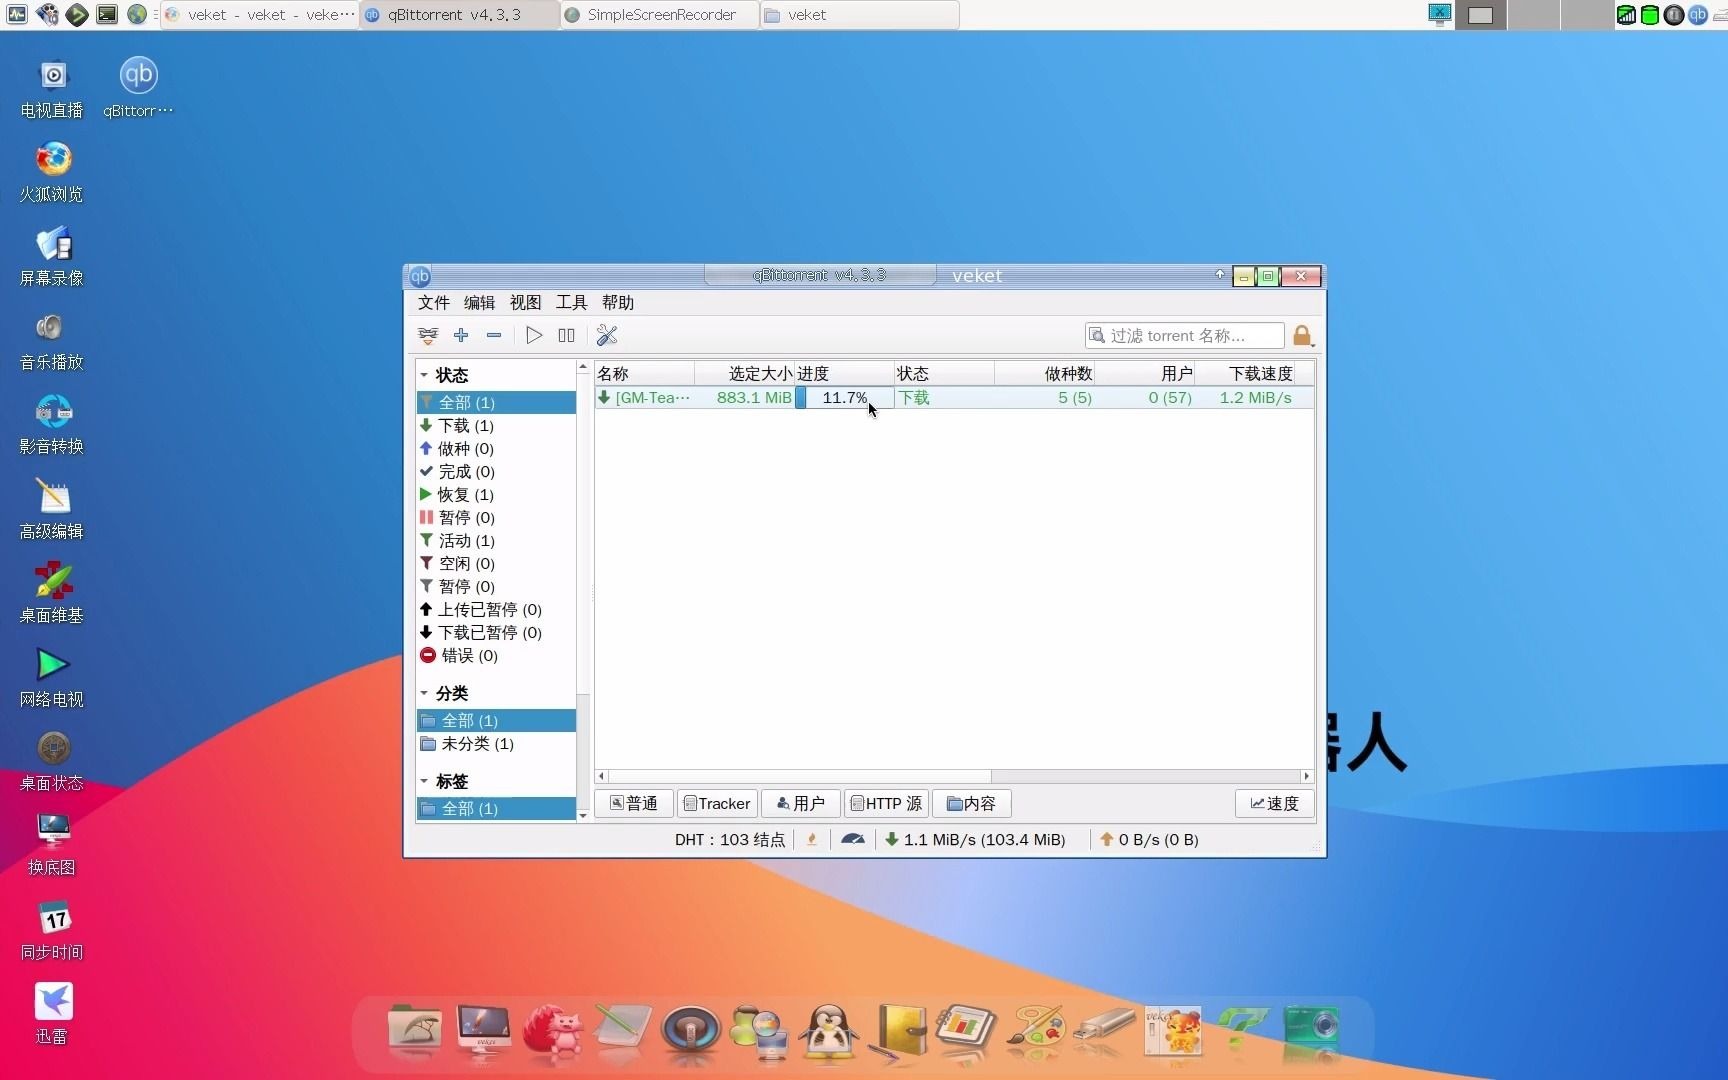Show the 速度 graph tab
The width and height of the screenshot is (1728, 1080).
click(1275, 803)
